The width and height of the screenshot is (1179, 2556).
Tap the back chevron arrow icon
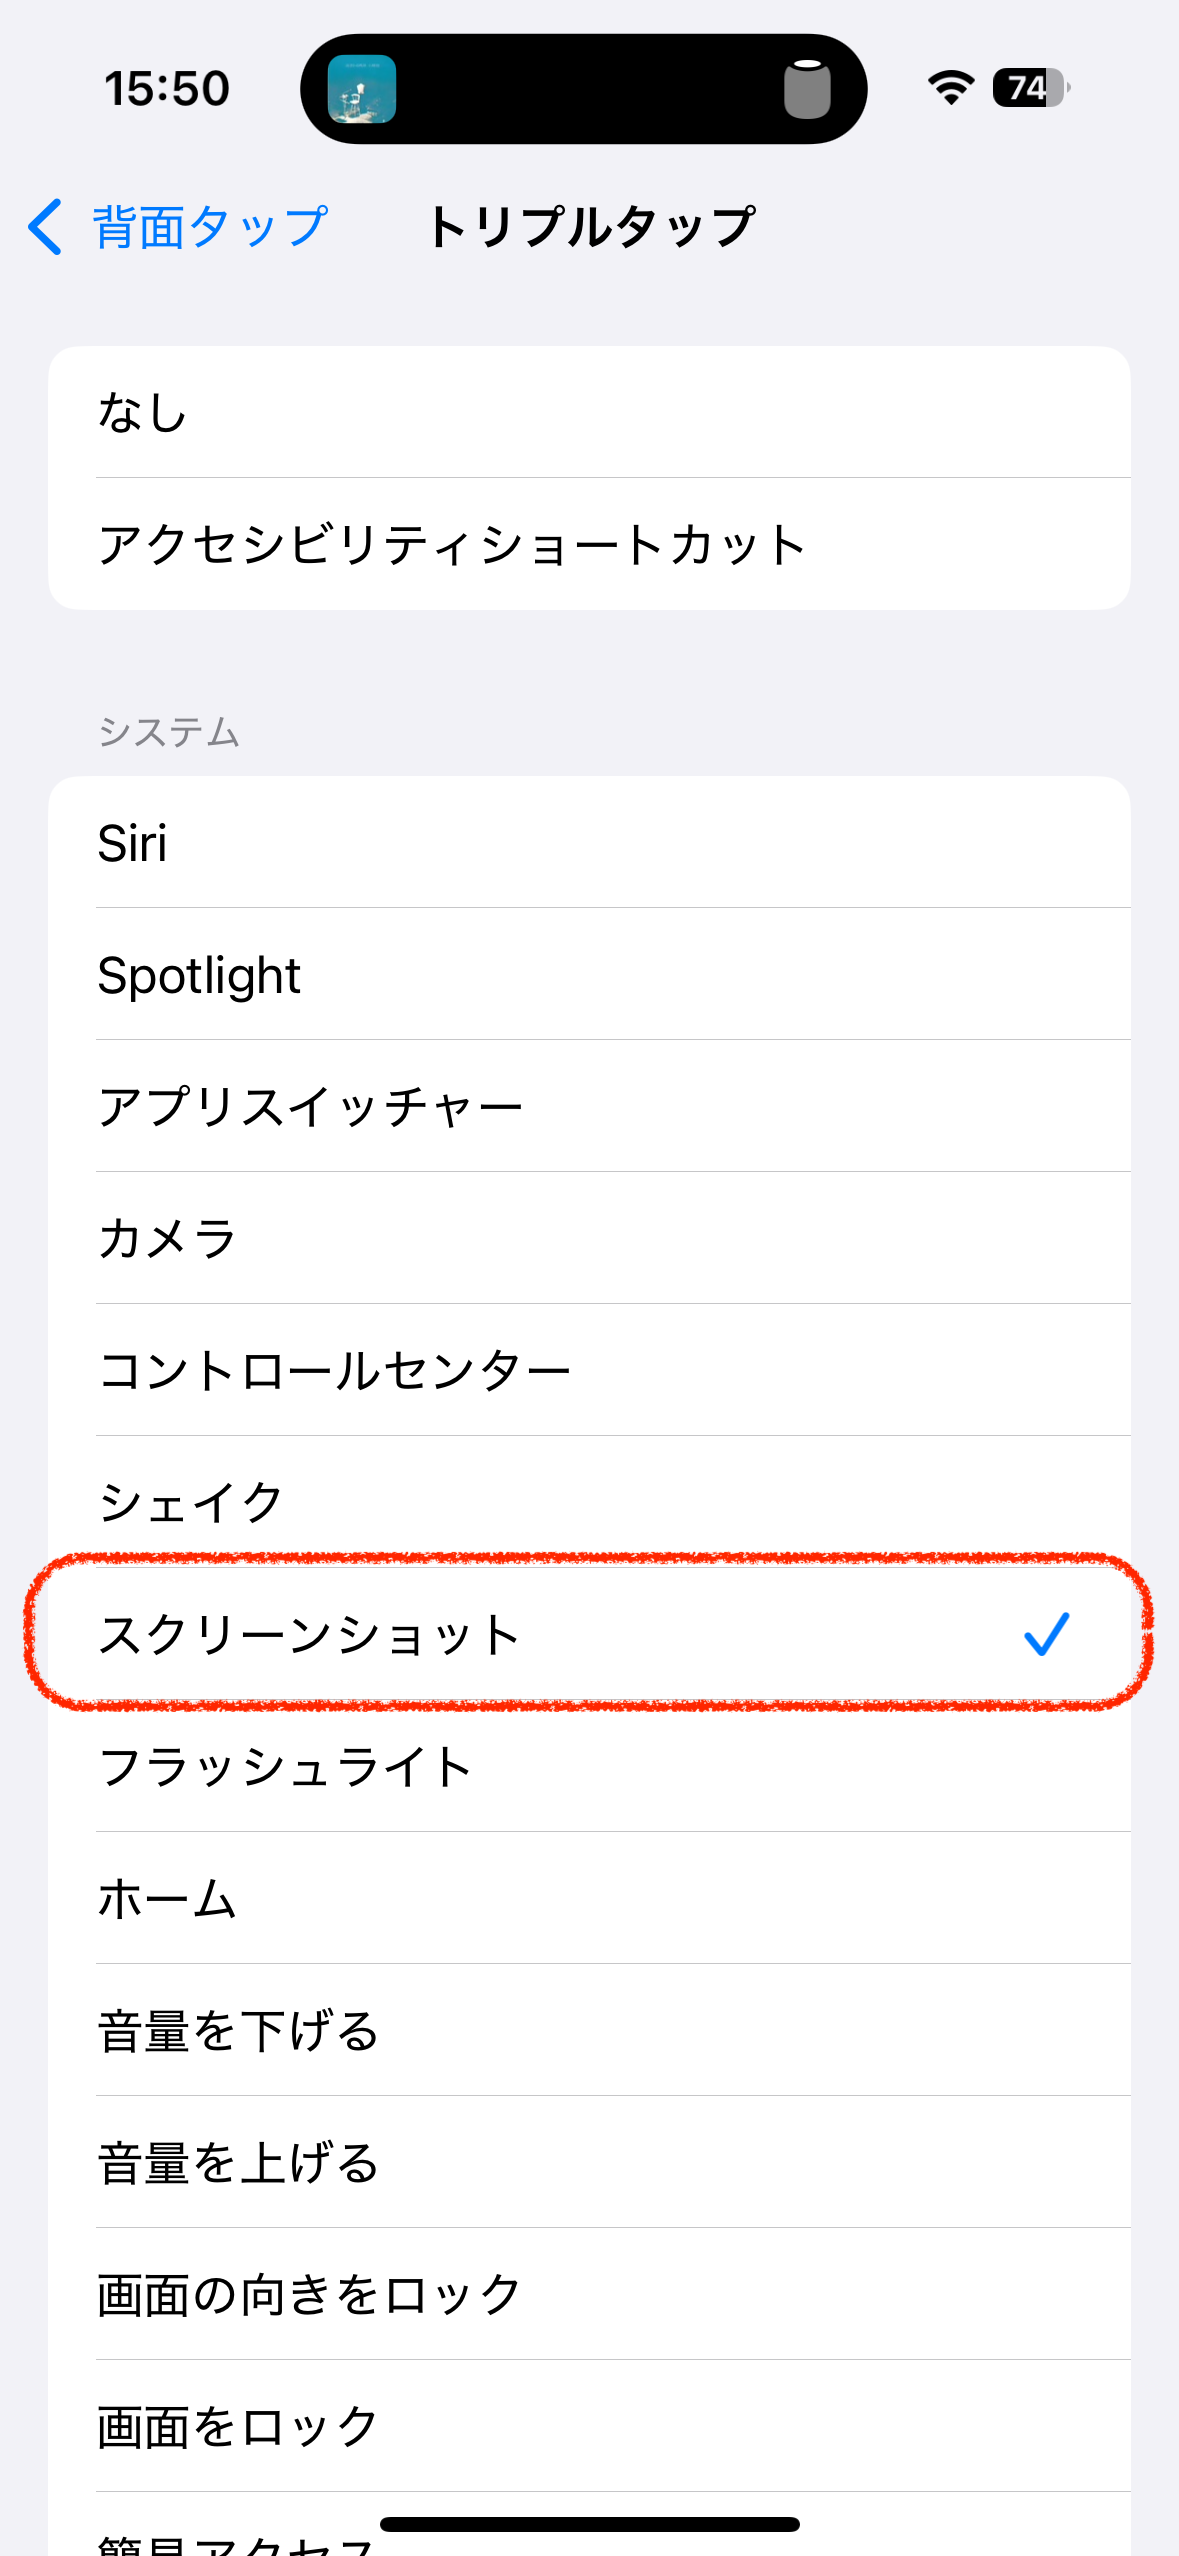tap(46, 227)
